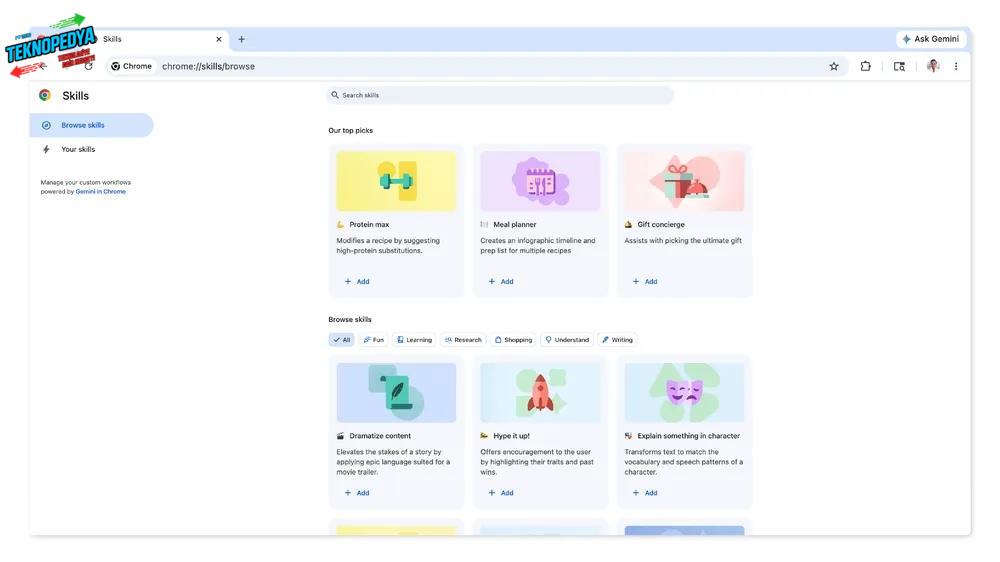1000x562 pixels.
Task: Click the Chrome profile avatar
Action: point(933,66)
